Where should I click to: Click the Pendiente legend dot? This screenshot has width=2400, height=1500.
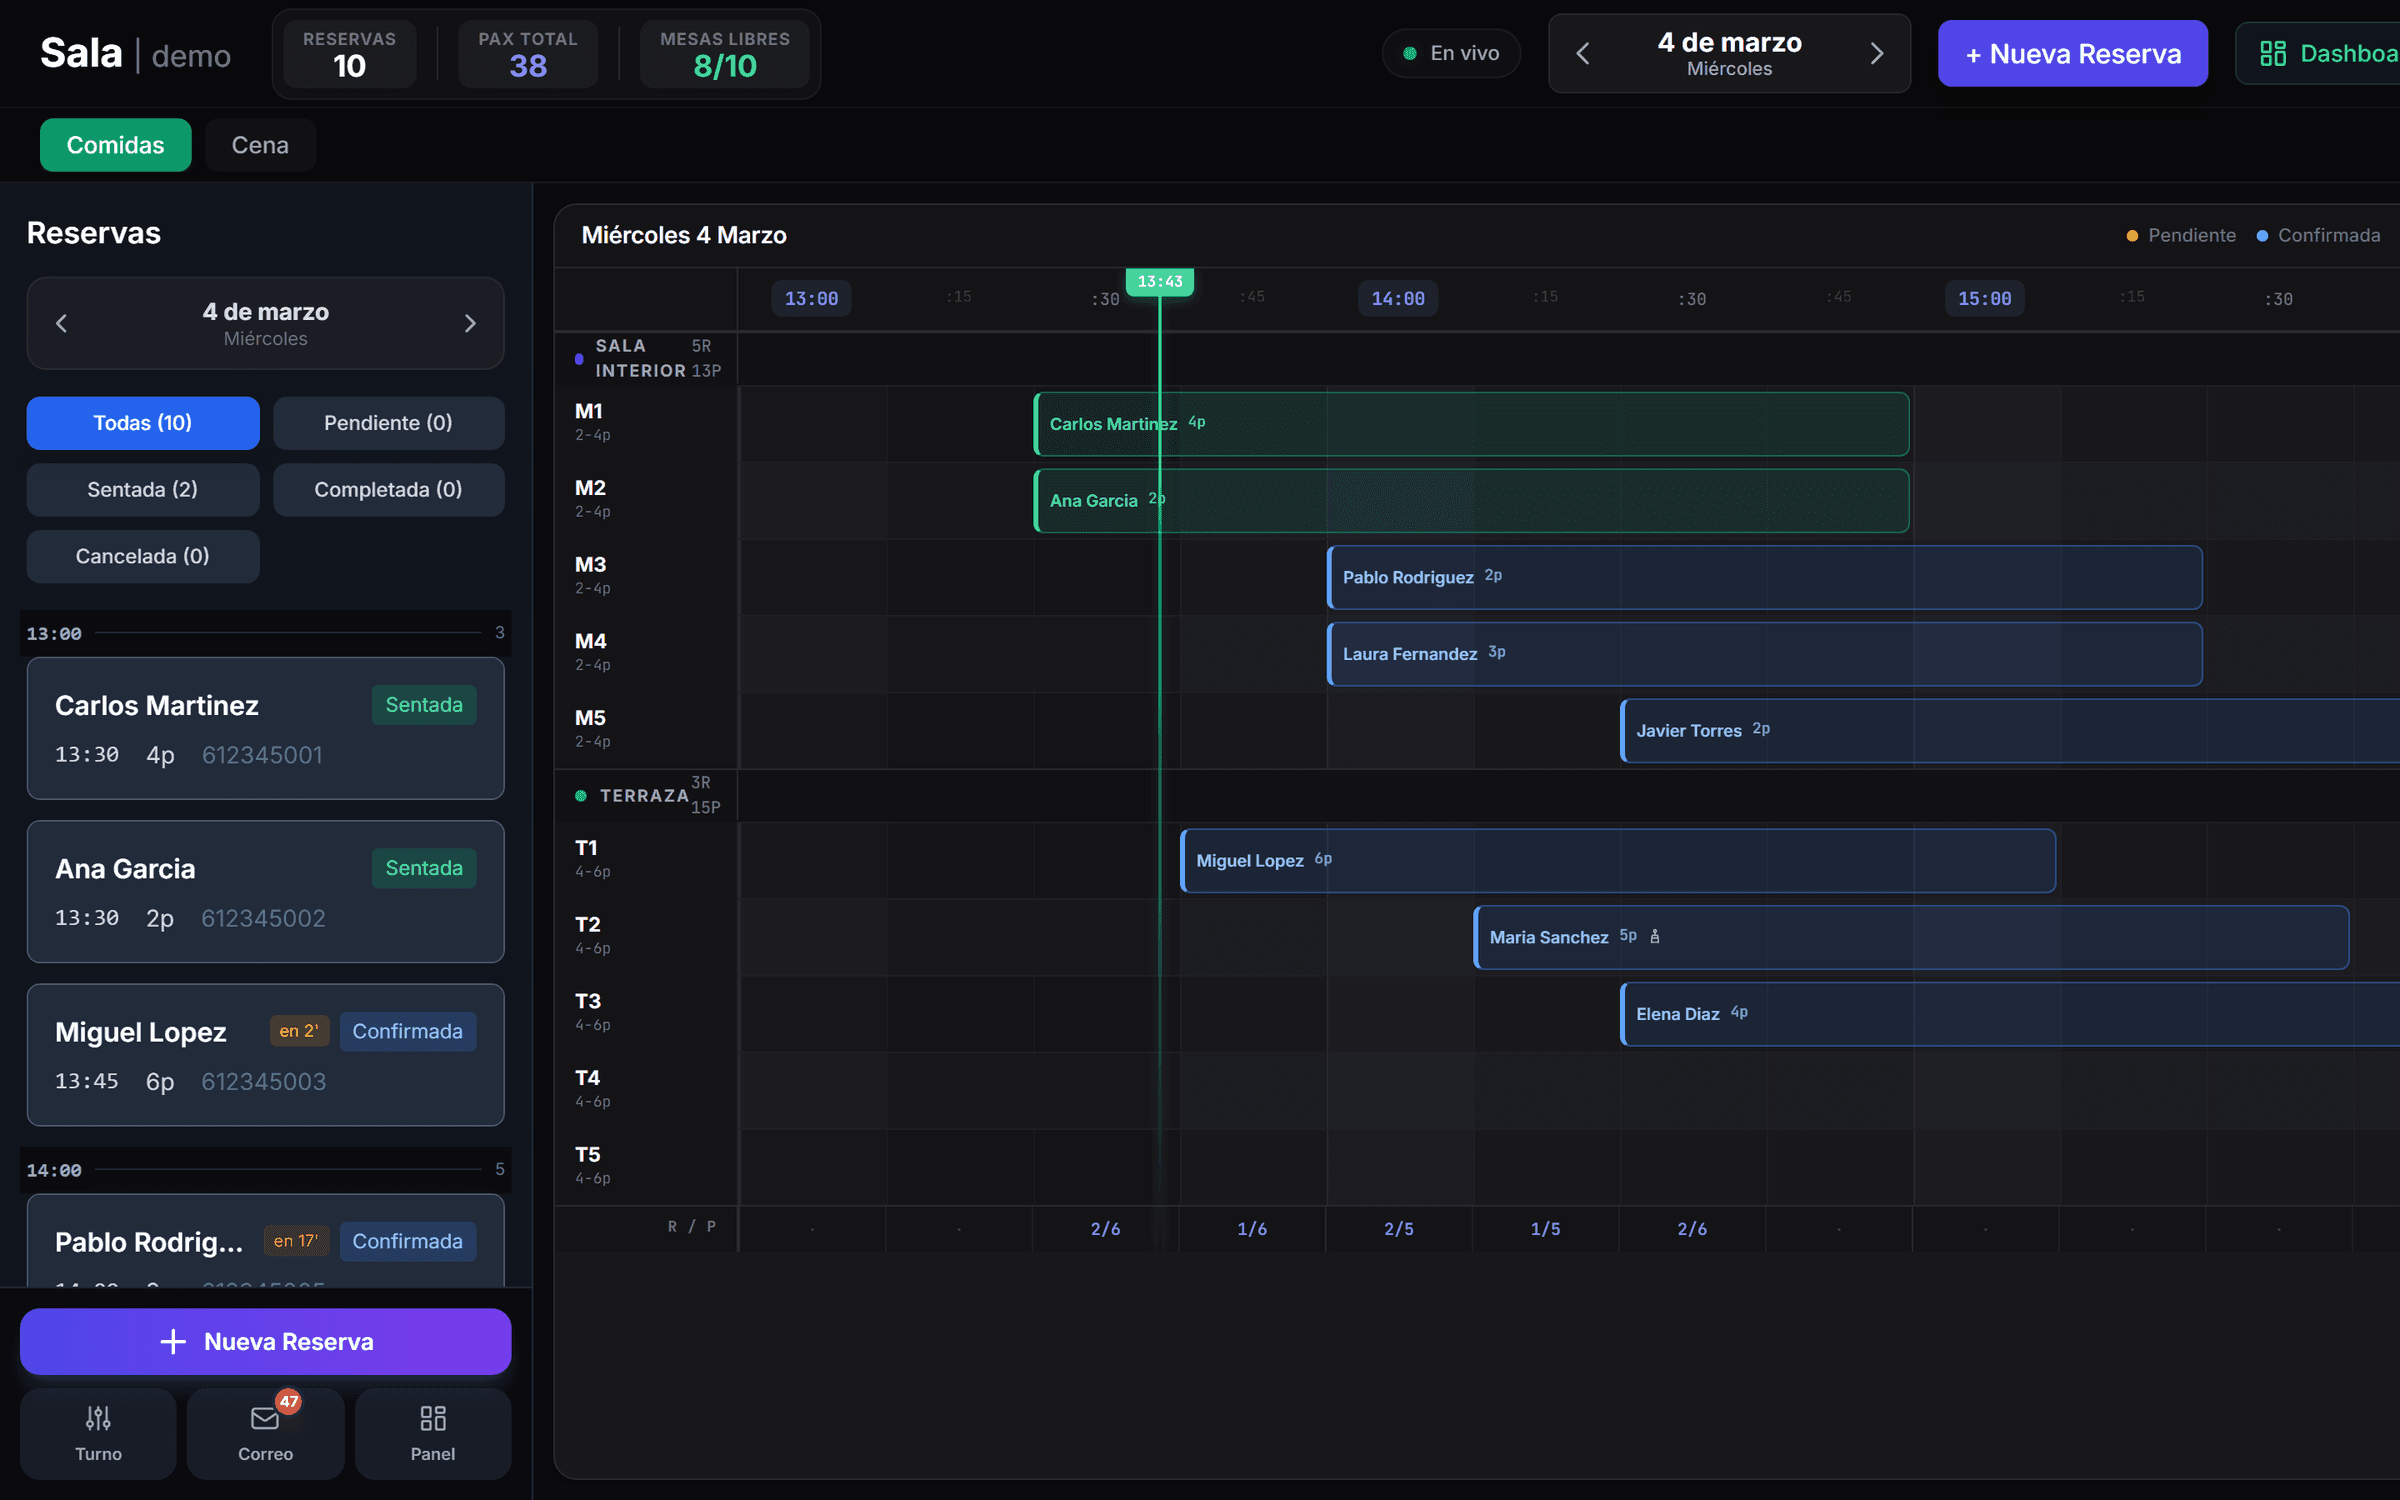pos(2132,236)
